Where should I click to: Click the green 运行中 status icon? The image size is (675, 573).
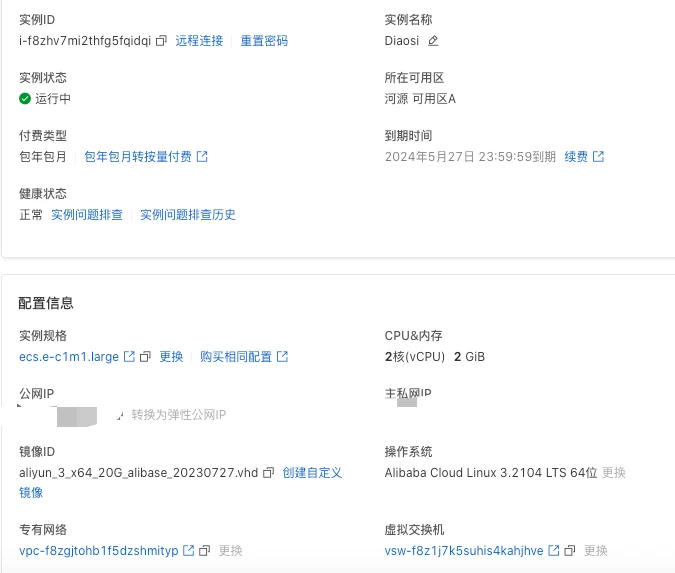(x=25, y=99)
